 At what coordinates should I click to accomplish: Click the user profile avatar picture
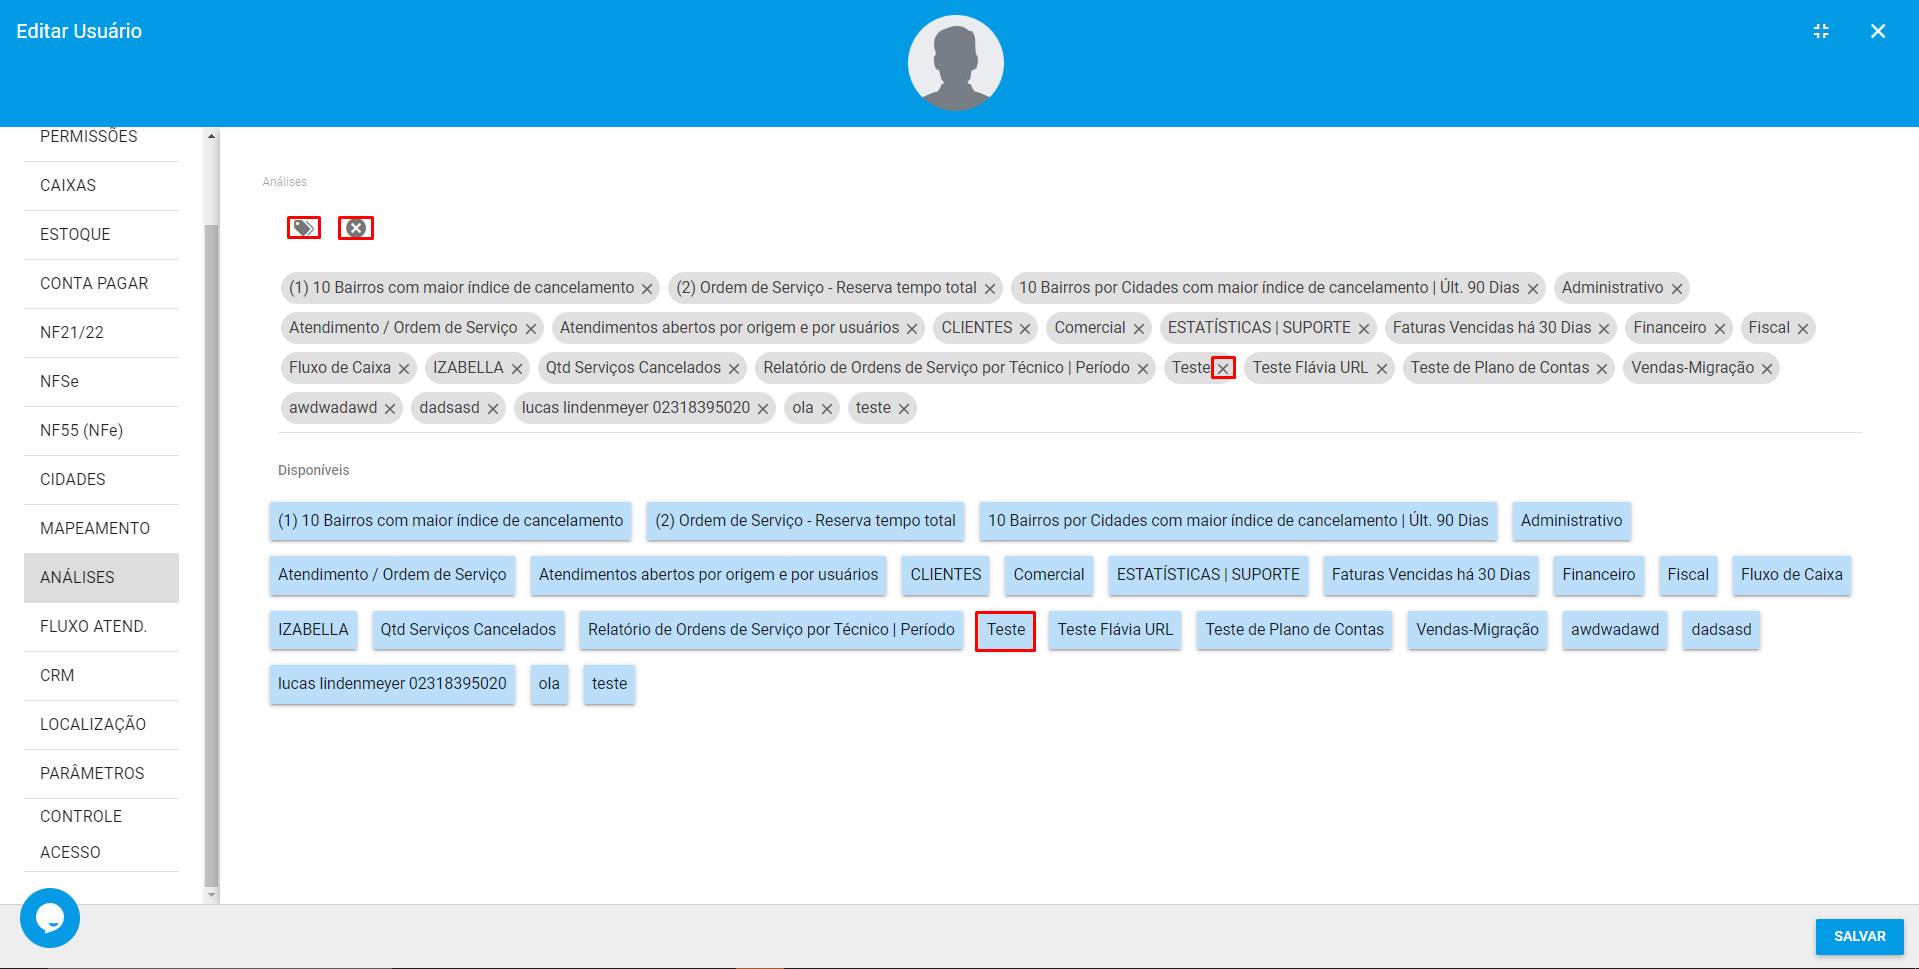(955, 62)
